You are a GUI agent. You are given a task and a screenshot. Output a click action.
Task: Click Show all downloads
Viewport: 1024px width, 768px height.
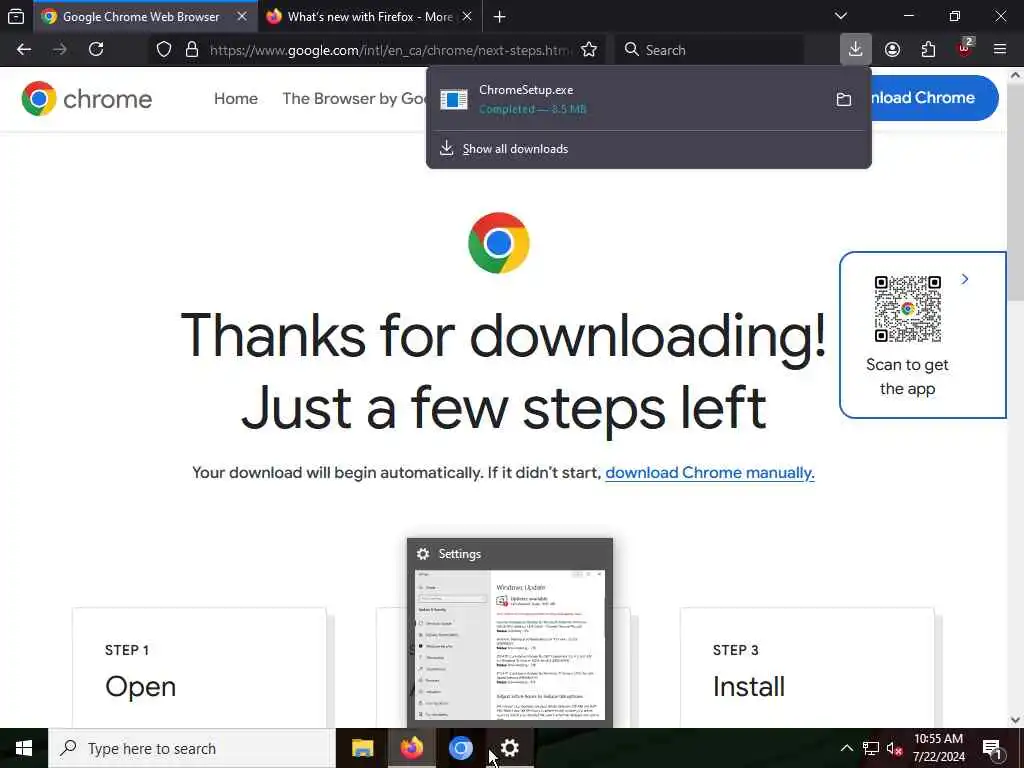[x=515, y=149]
